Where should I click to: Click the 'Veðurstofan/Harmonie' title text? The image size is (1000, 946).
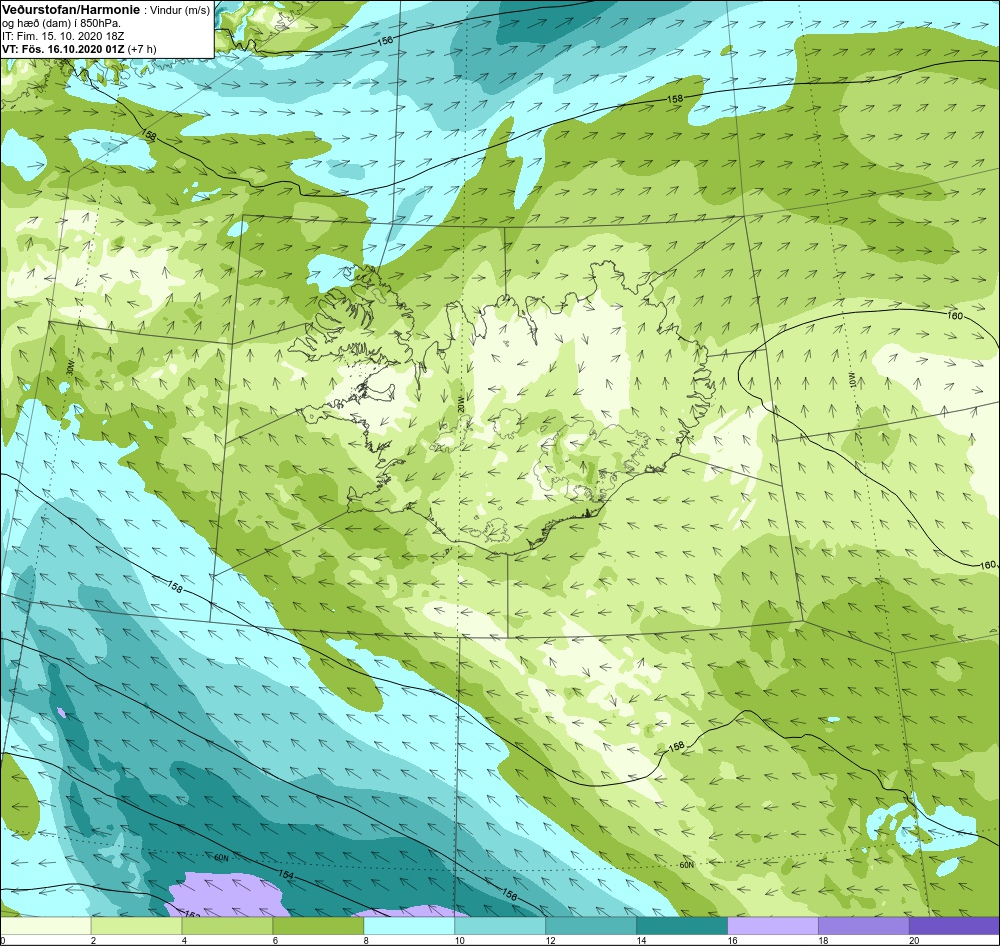click(x=70, y=10)
